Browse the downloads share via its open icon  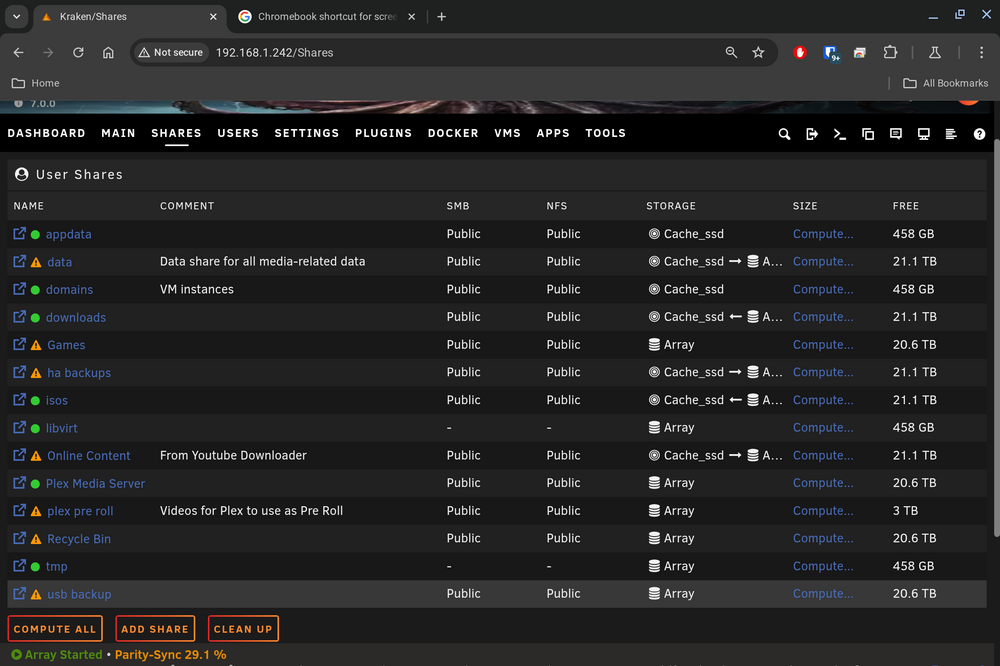20,316
